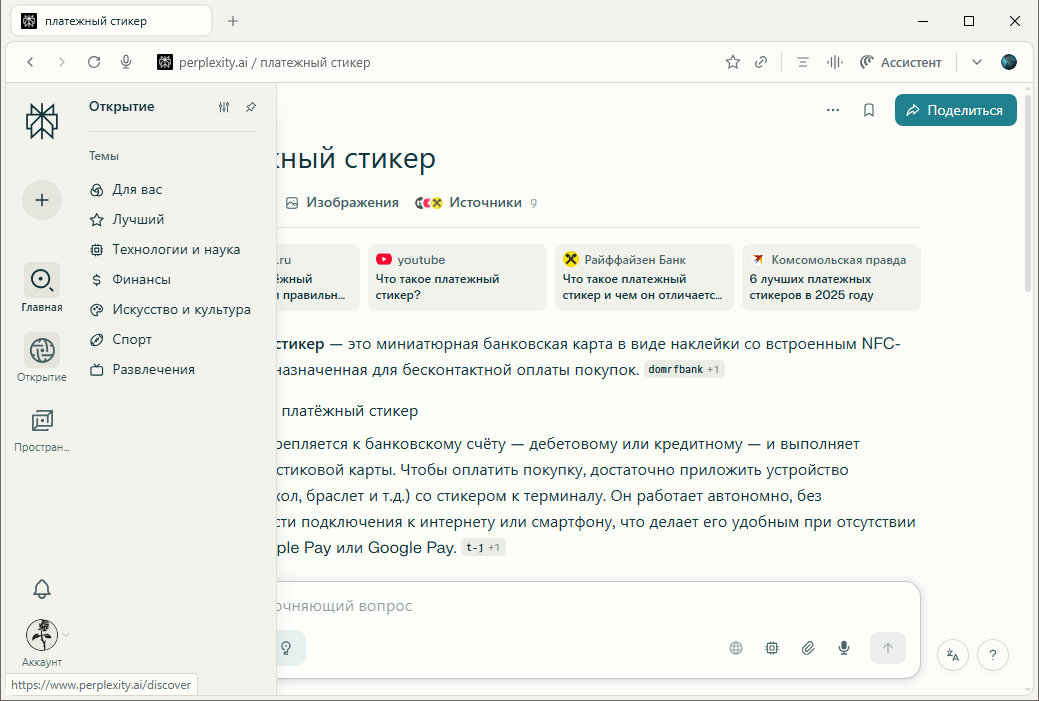The image size is (1039, 701).
Task: Start a new thread with plus button
Action: pos(42,200)
